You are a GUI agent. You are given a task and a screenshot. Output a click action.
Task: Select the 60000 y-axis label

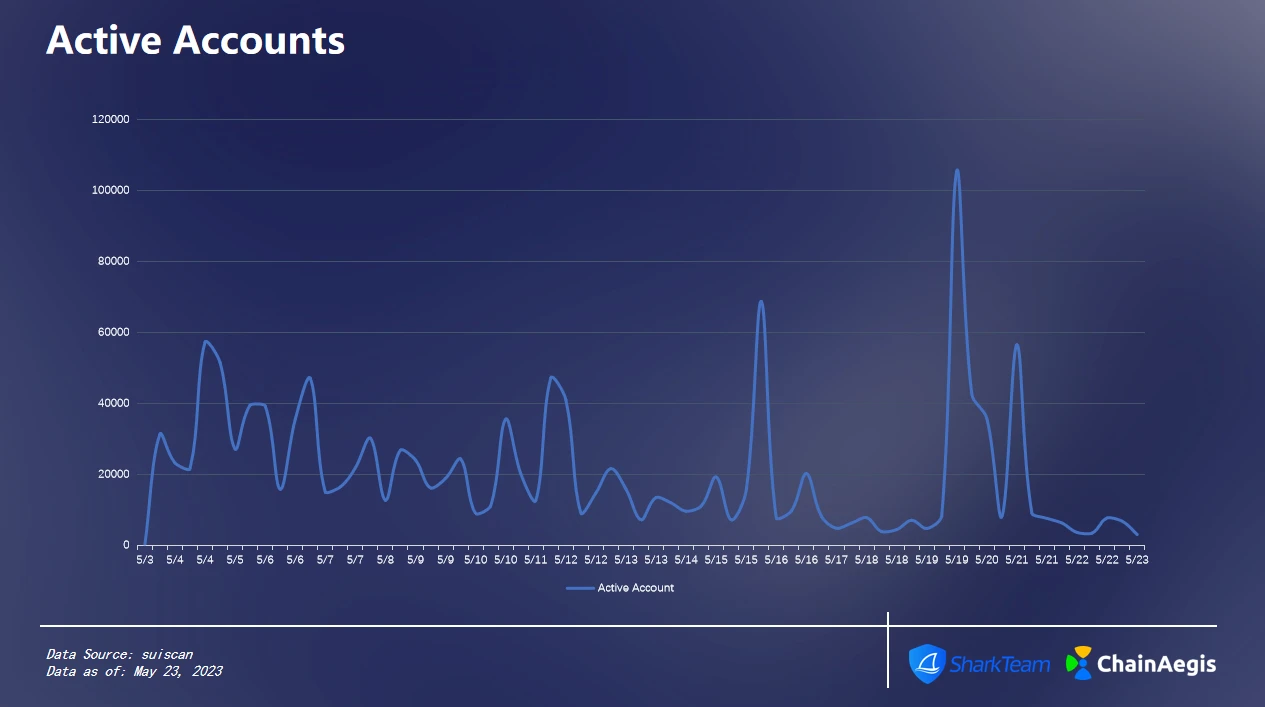tap(114, 332)
